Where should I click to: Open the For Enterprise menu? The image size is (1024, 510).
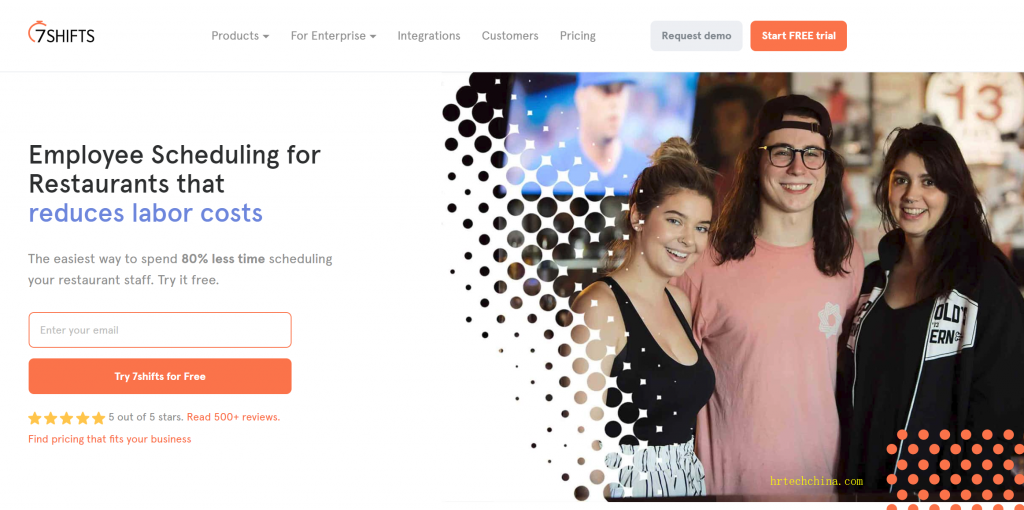point(333,36)
